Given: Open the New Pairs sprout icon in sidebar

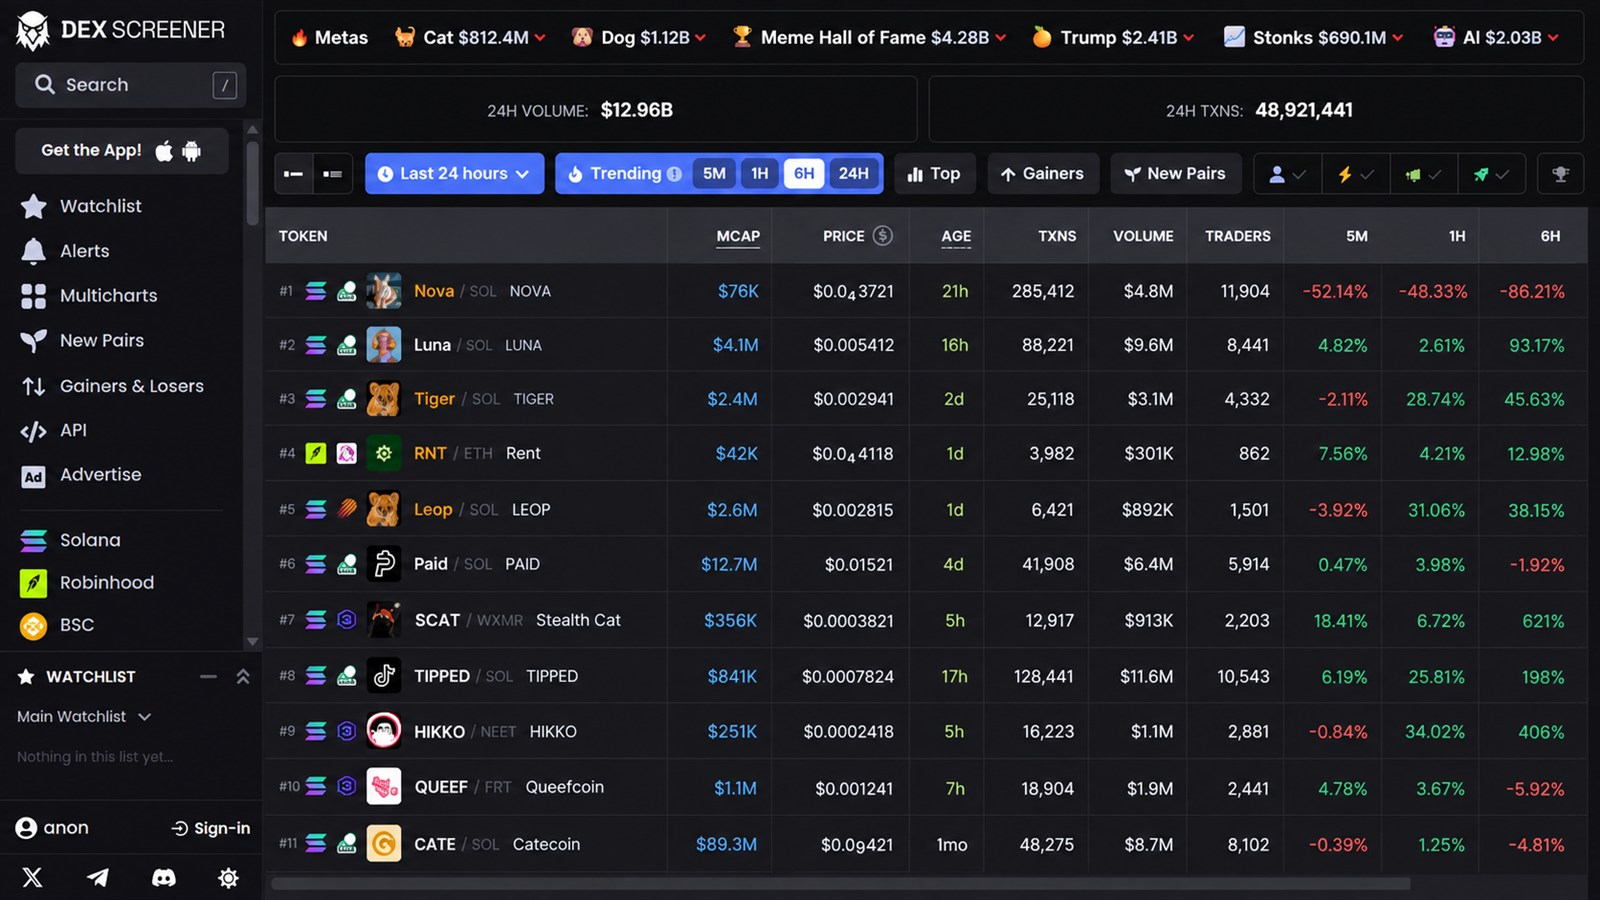Looking at the screenshot, I should (34, 341).
